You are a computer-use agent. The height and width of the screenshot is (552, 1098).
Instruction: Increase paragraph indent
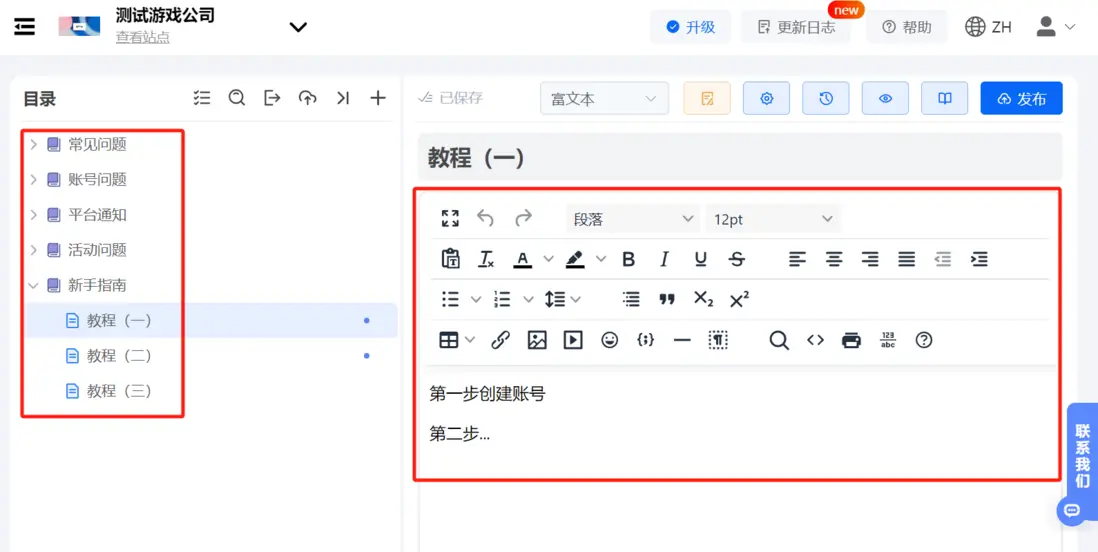(x=979, y=259)
